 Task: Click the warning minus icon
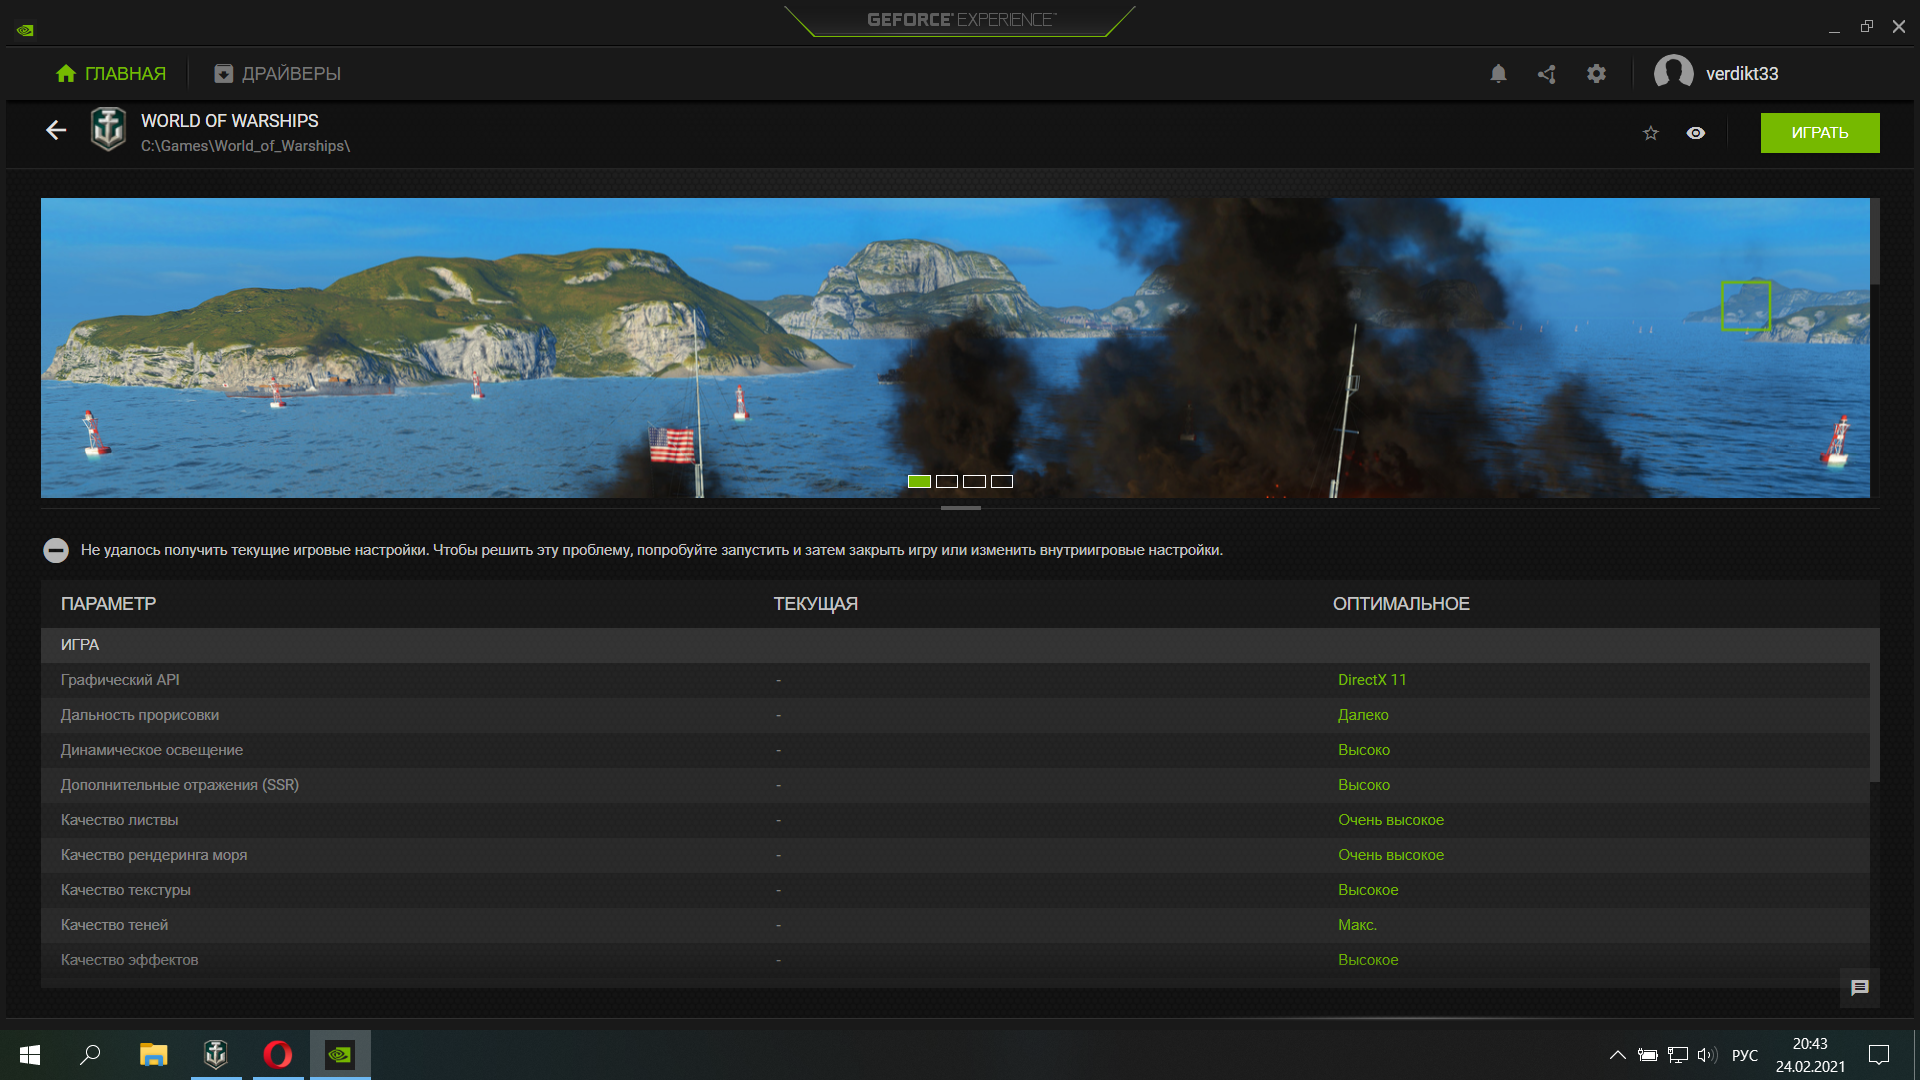click(x=56, y=550)
